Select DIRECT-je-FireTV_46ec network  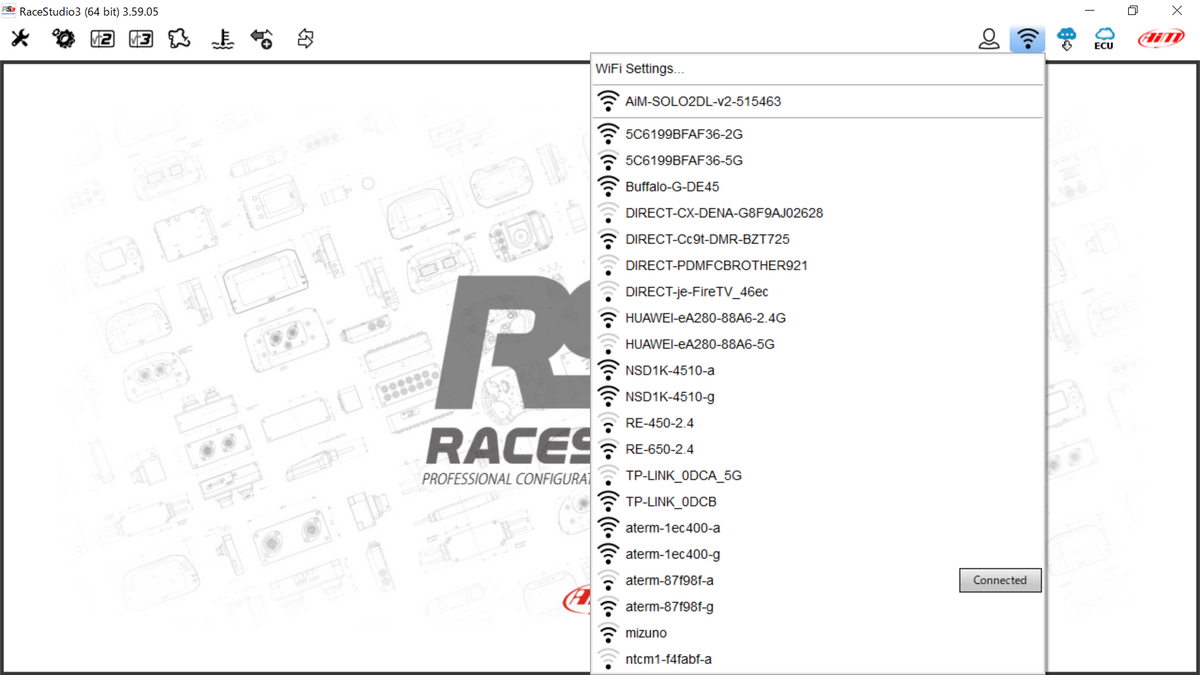click(817, 291)
